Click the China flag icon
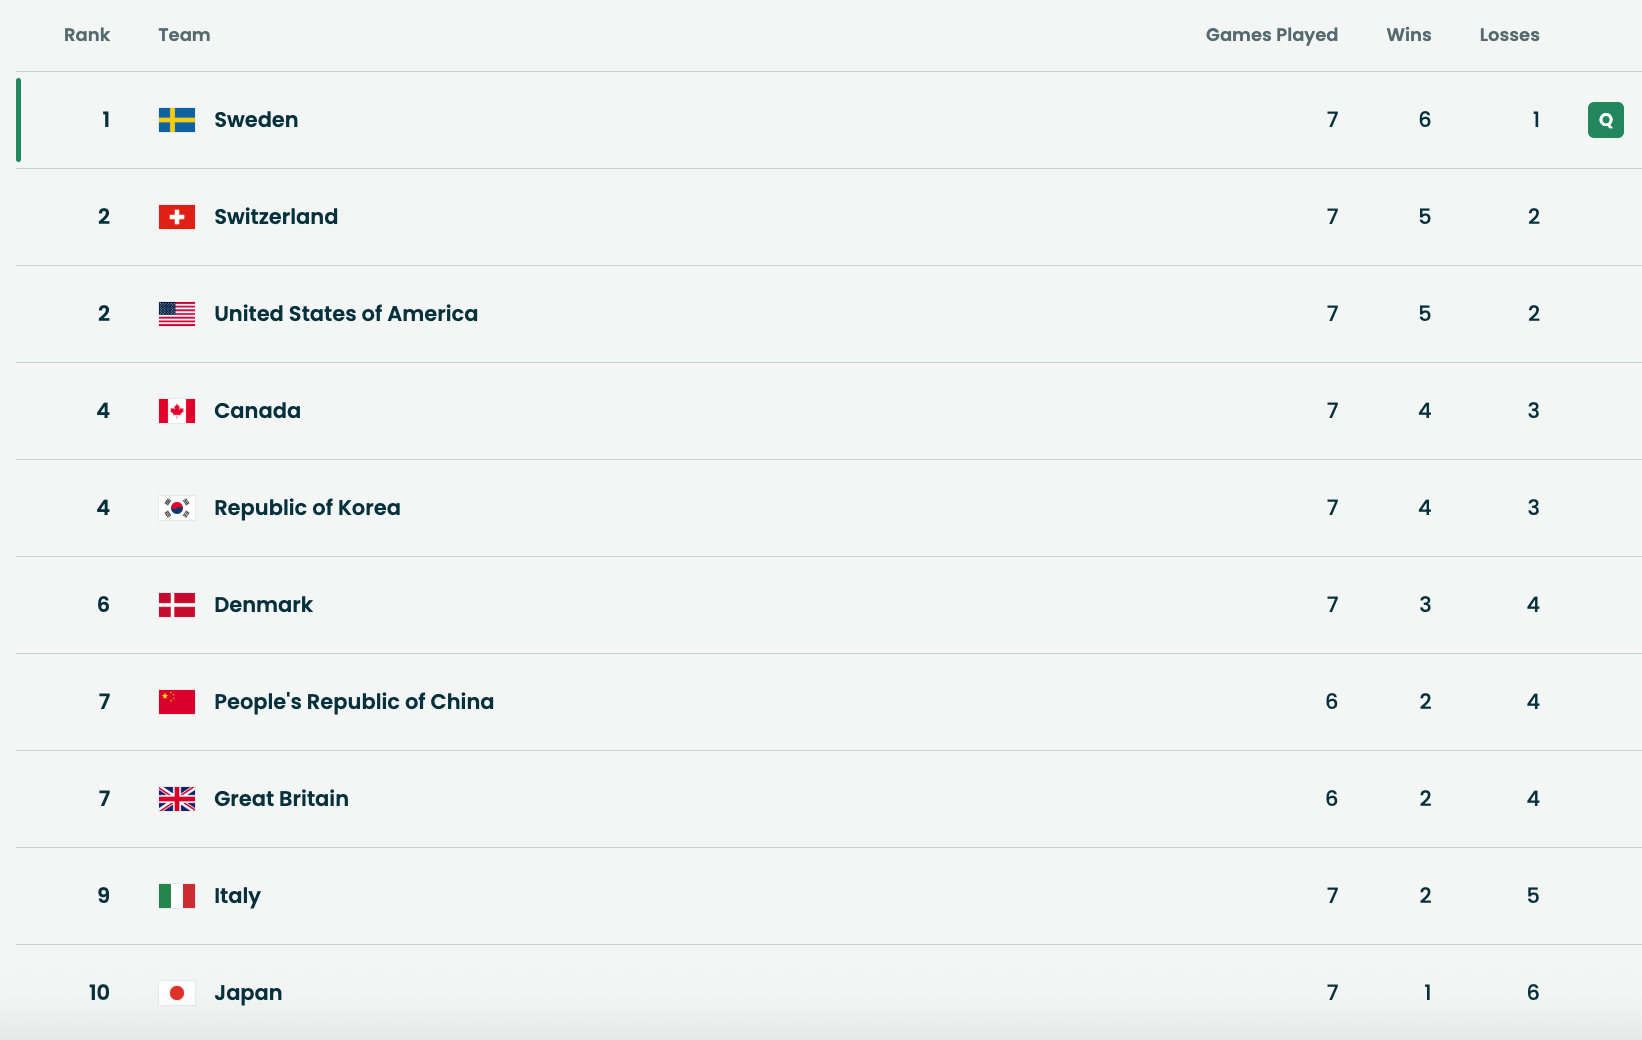Screen dimensions: 1642x1040 click(x=177, y=702)
